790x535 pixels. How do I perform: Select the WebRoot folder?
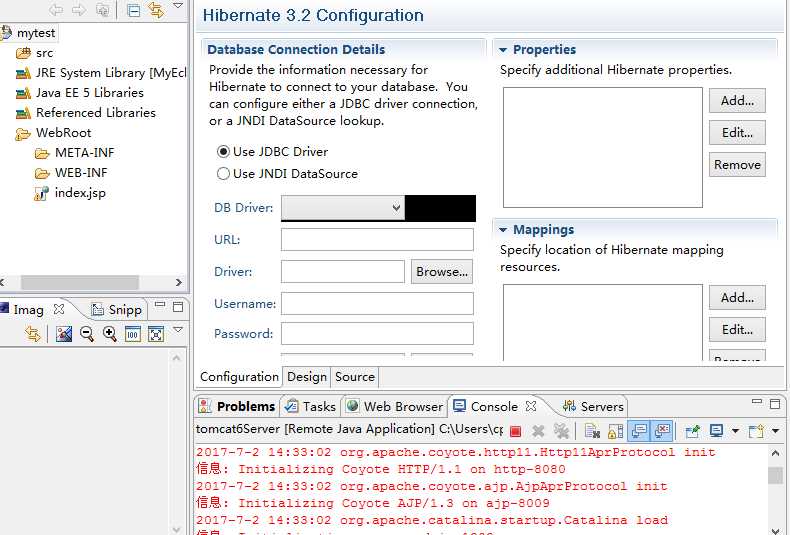(63, 133)
